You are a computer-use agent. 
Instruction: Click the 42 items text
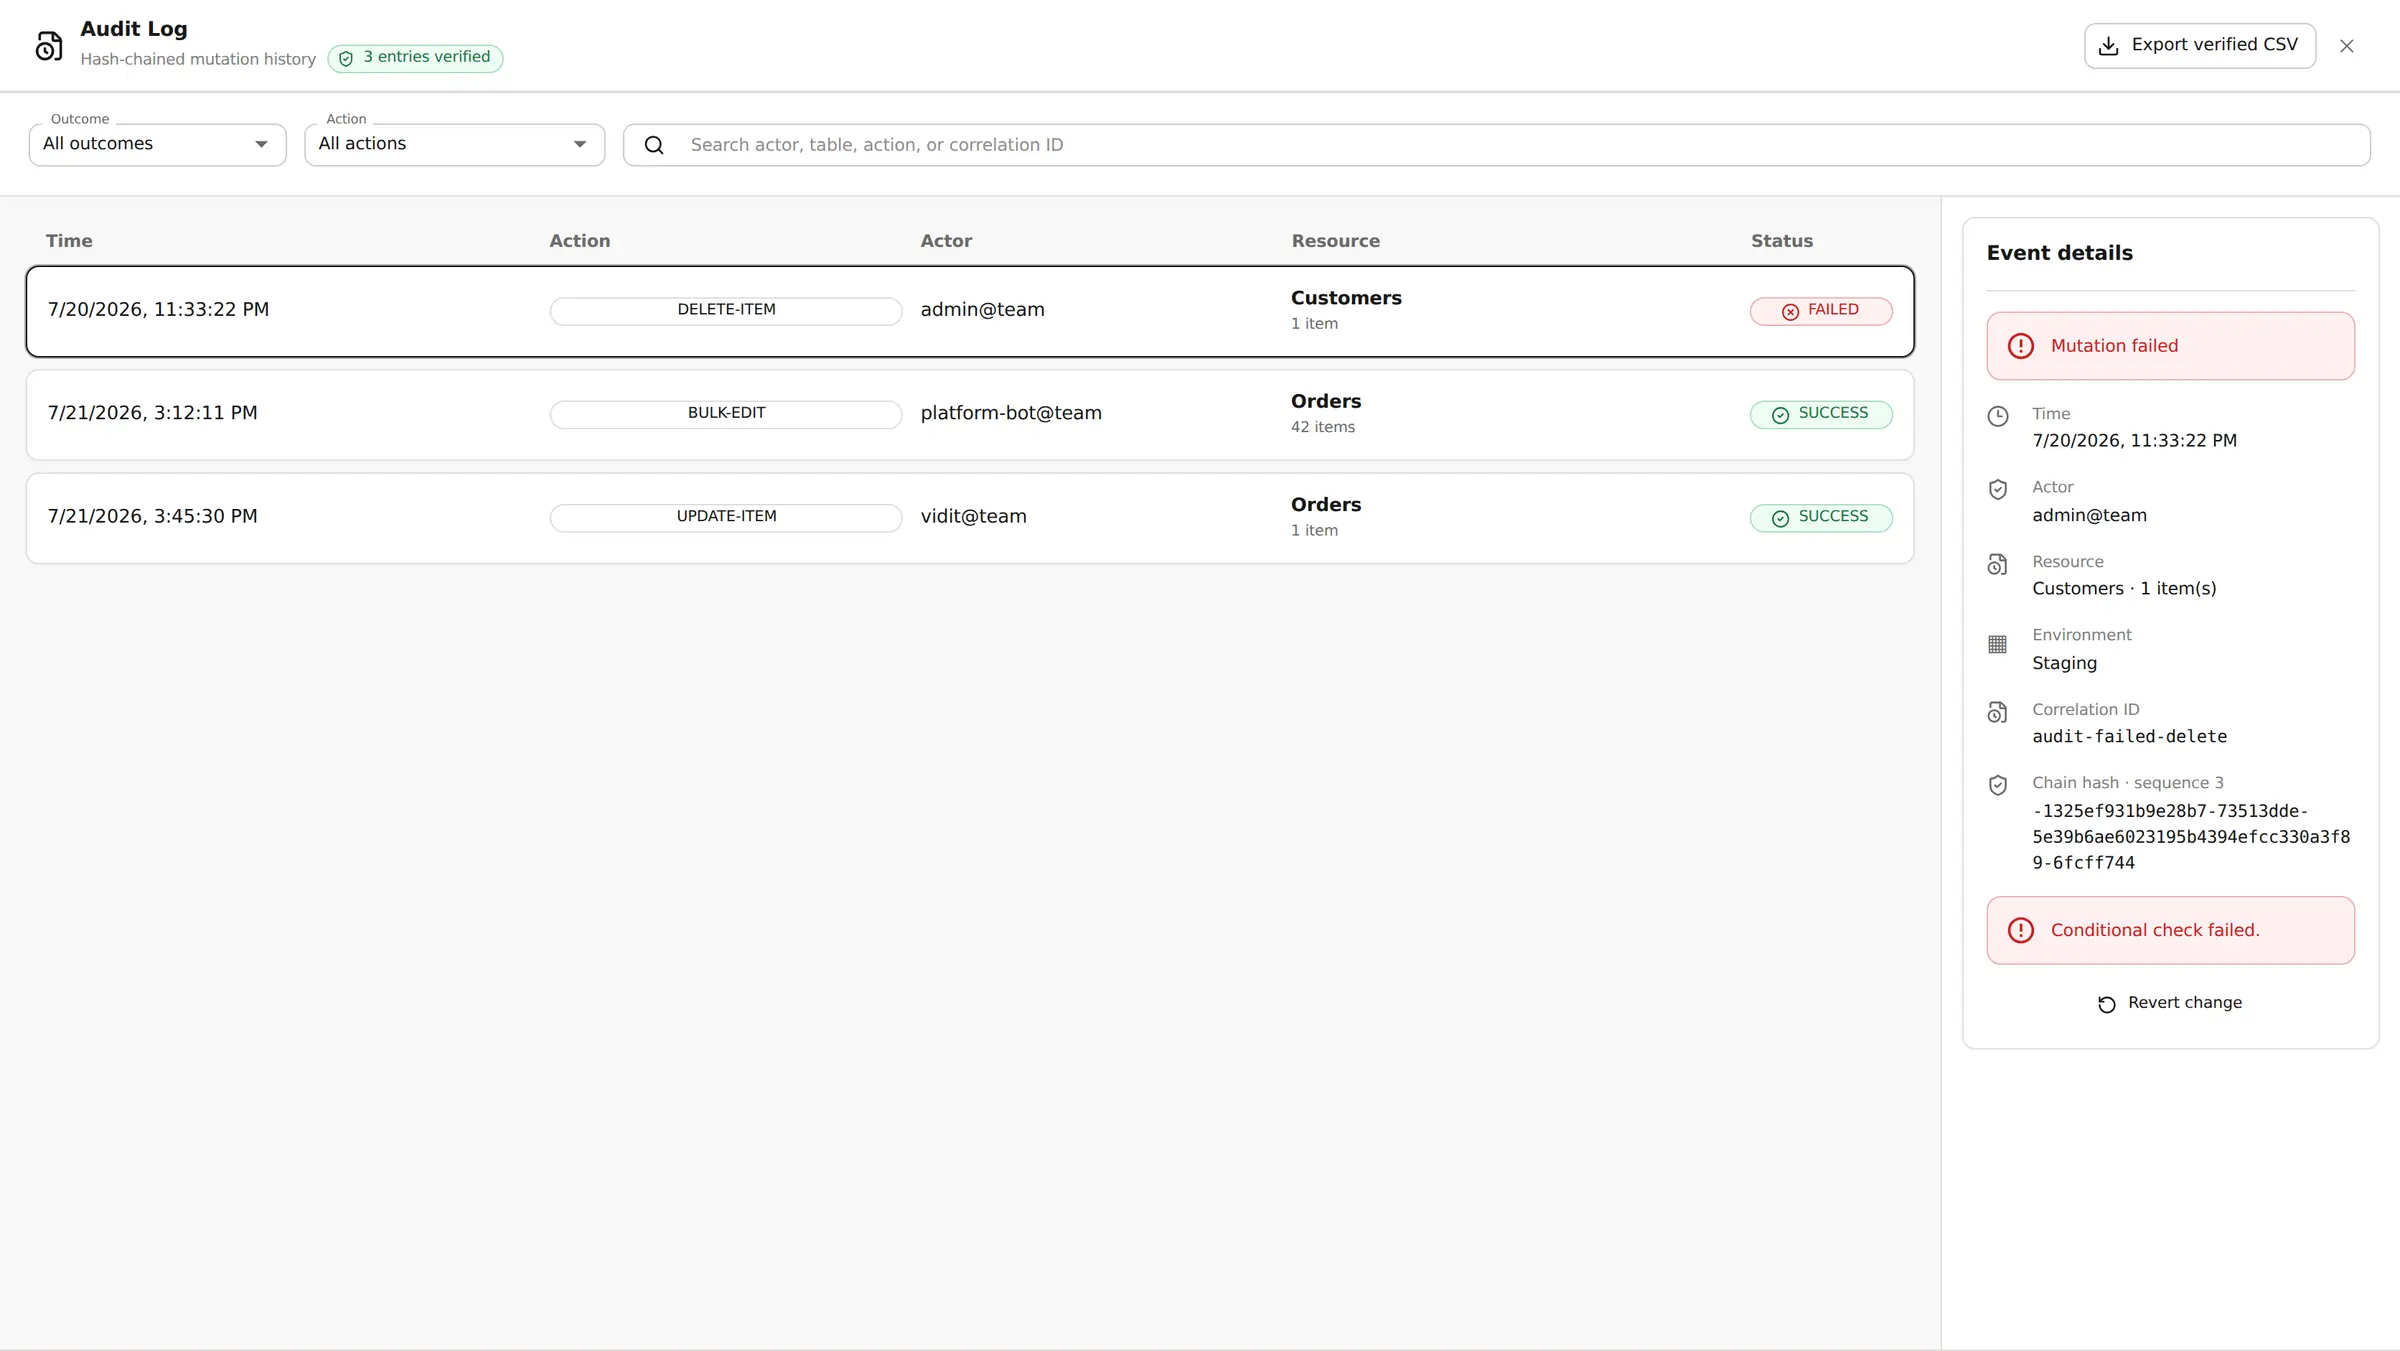click(1322, 427)
